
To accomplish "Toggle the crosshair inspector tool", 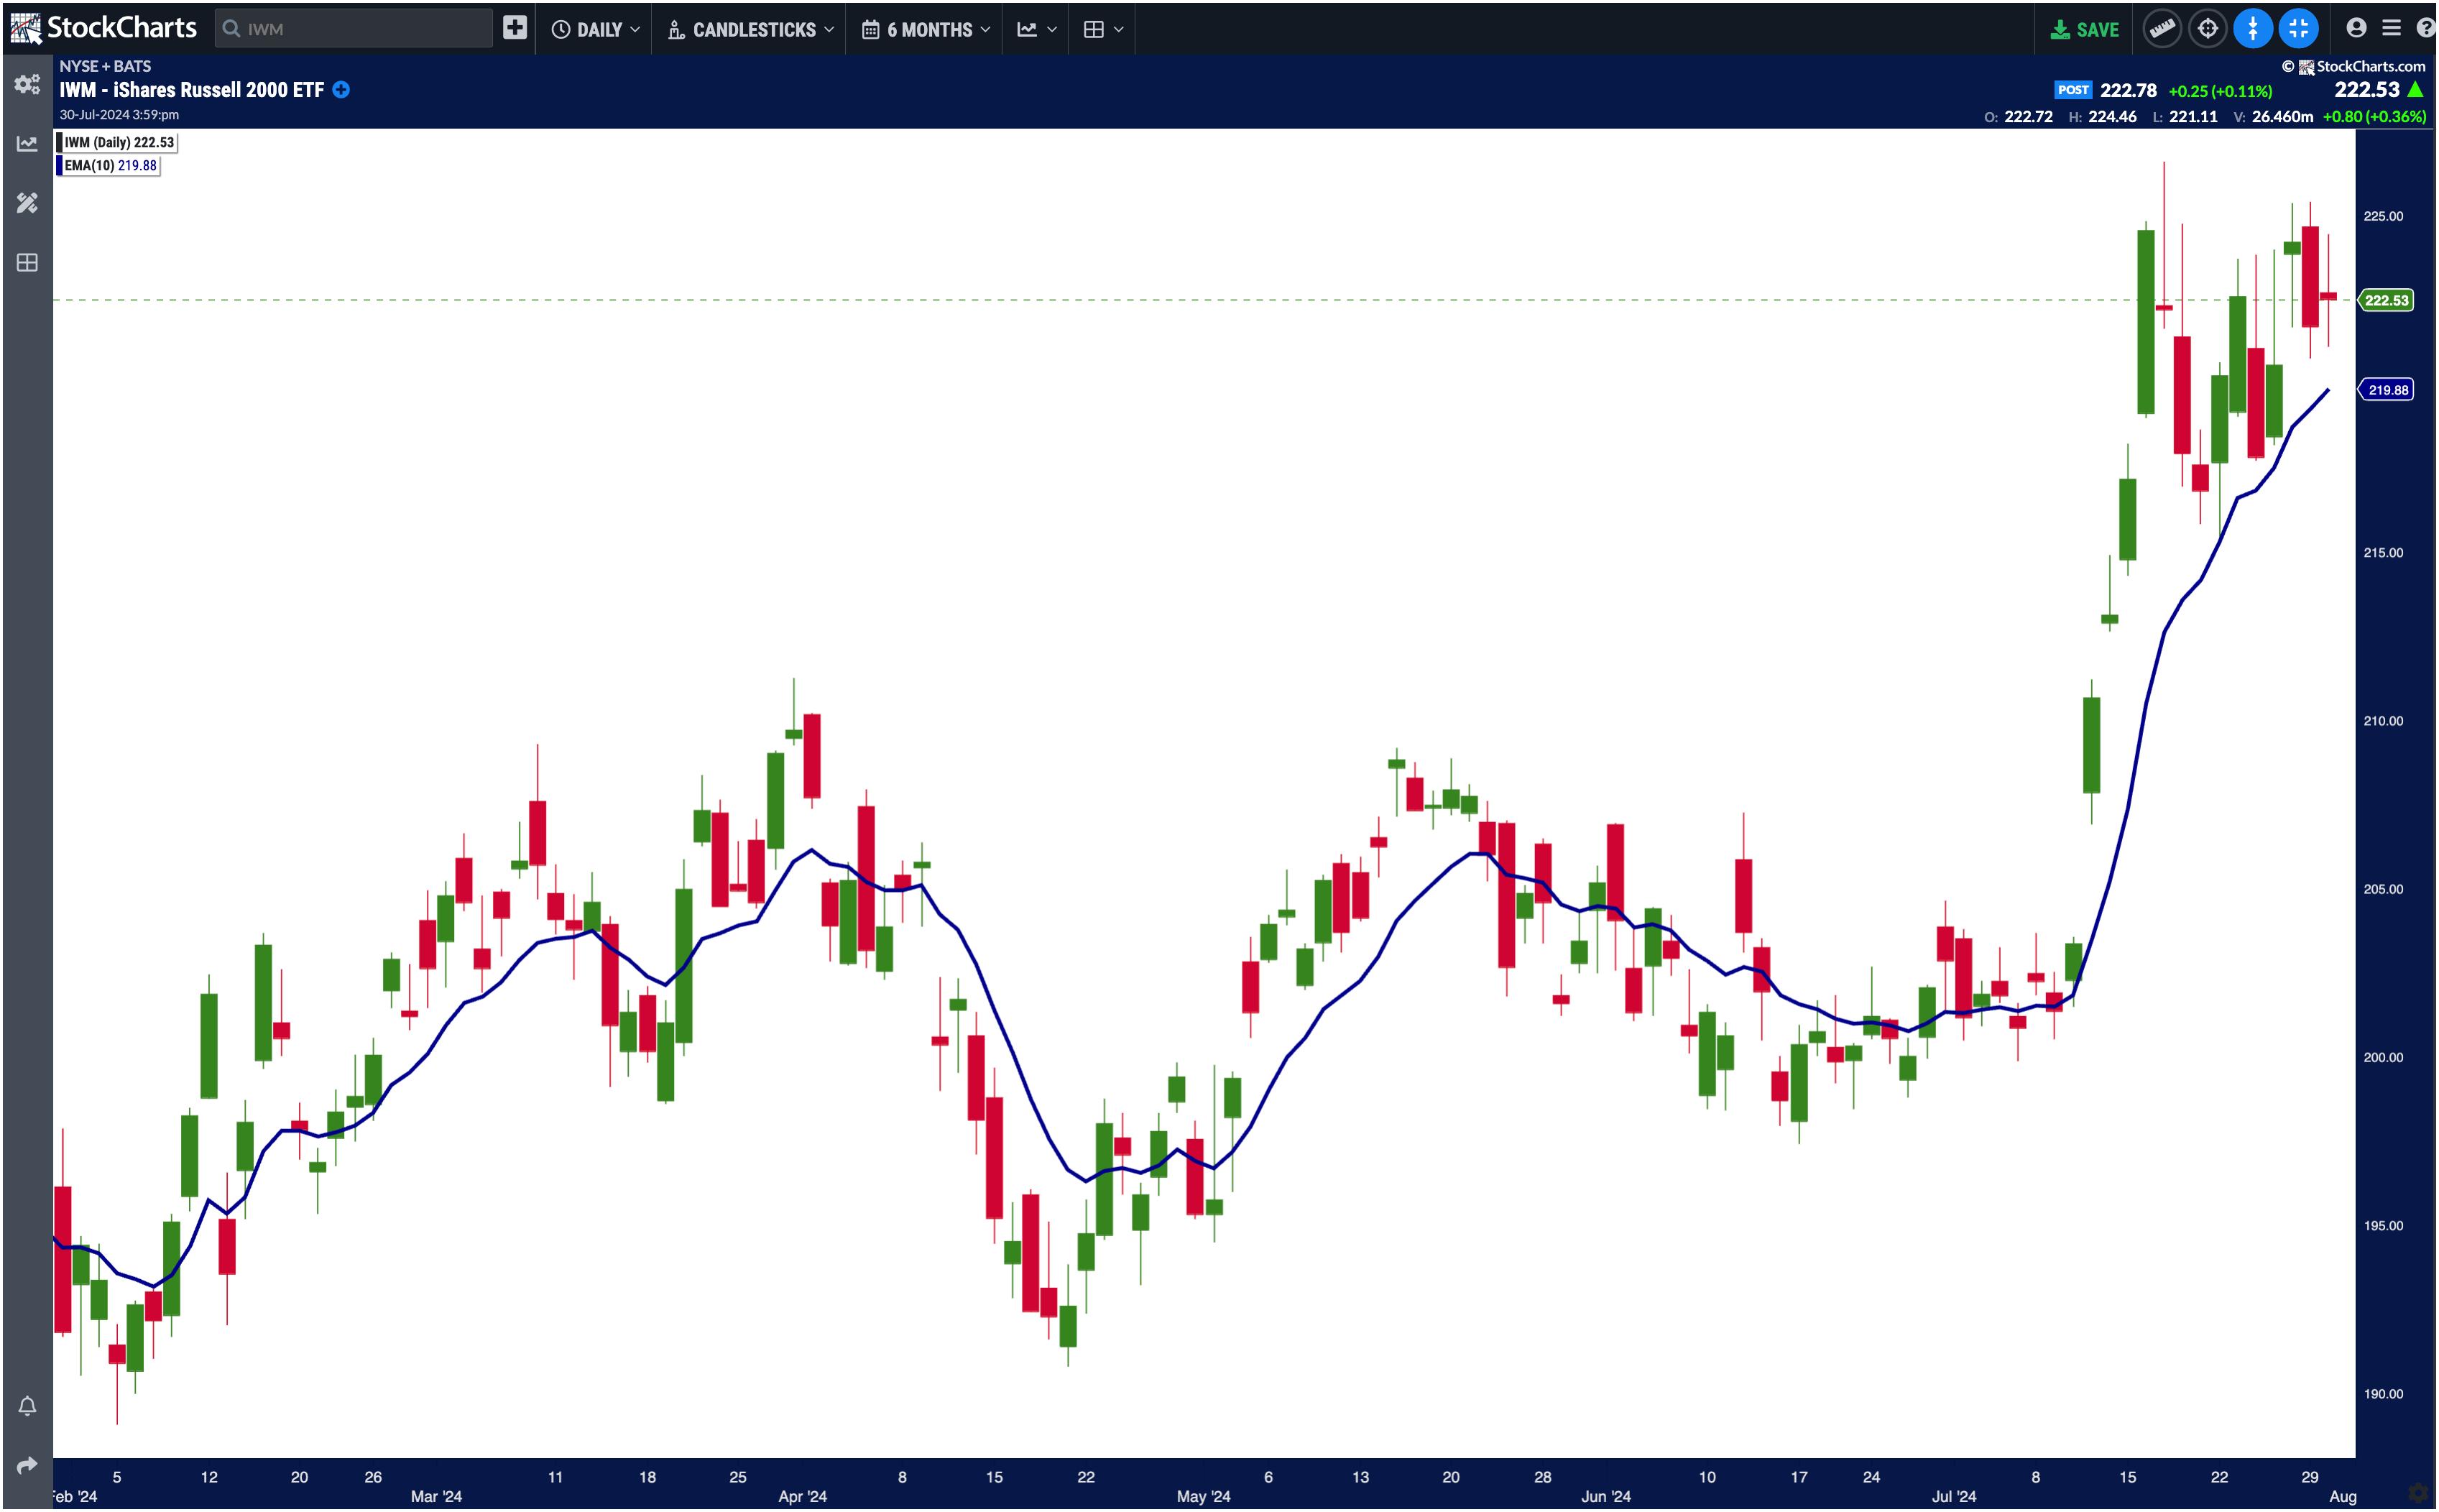I will point(2207,28).
